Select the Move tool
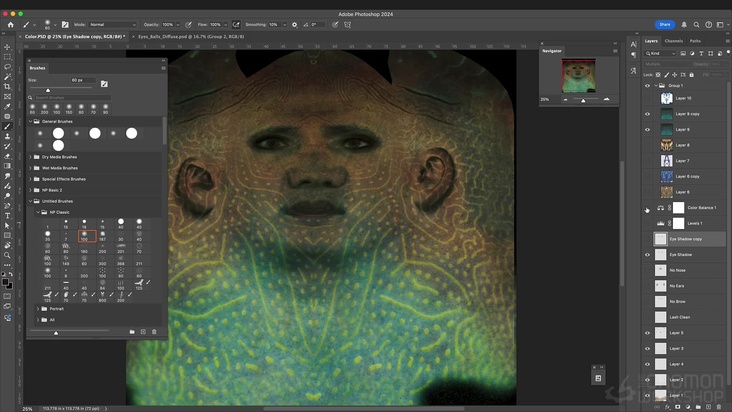This screenshot has height=412, width=732. [7, 47]
